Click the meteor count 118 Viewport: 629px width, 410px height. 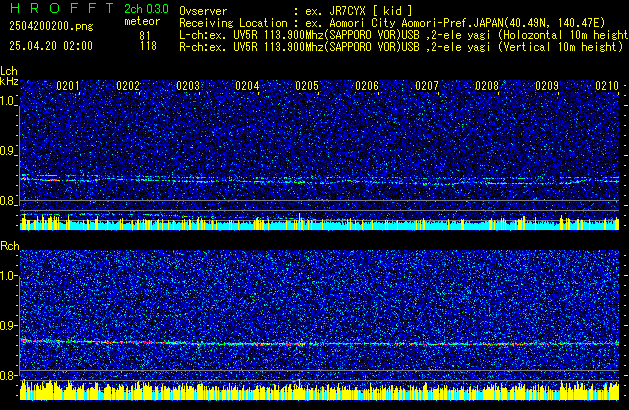148,46
